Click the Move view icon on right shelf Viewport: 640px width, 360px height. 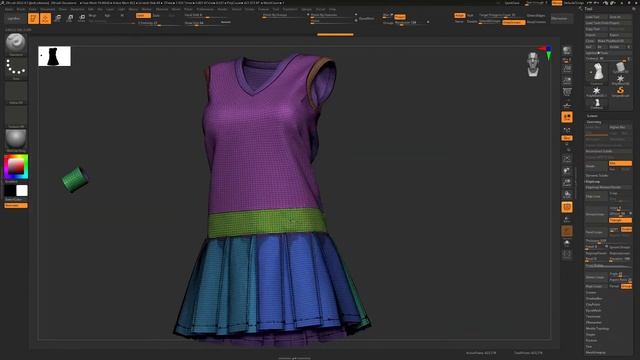pyautogui.click(x=567, y=171)
